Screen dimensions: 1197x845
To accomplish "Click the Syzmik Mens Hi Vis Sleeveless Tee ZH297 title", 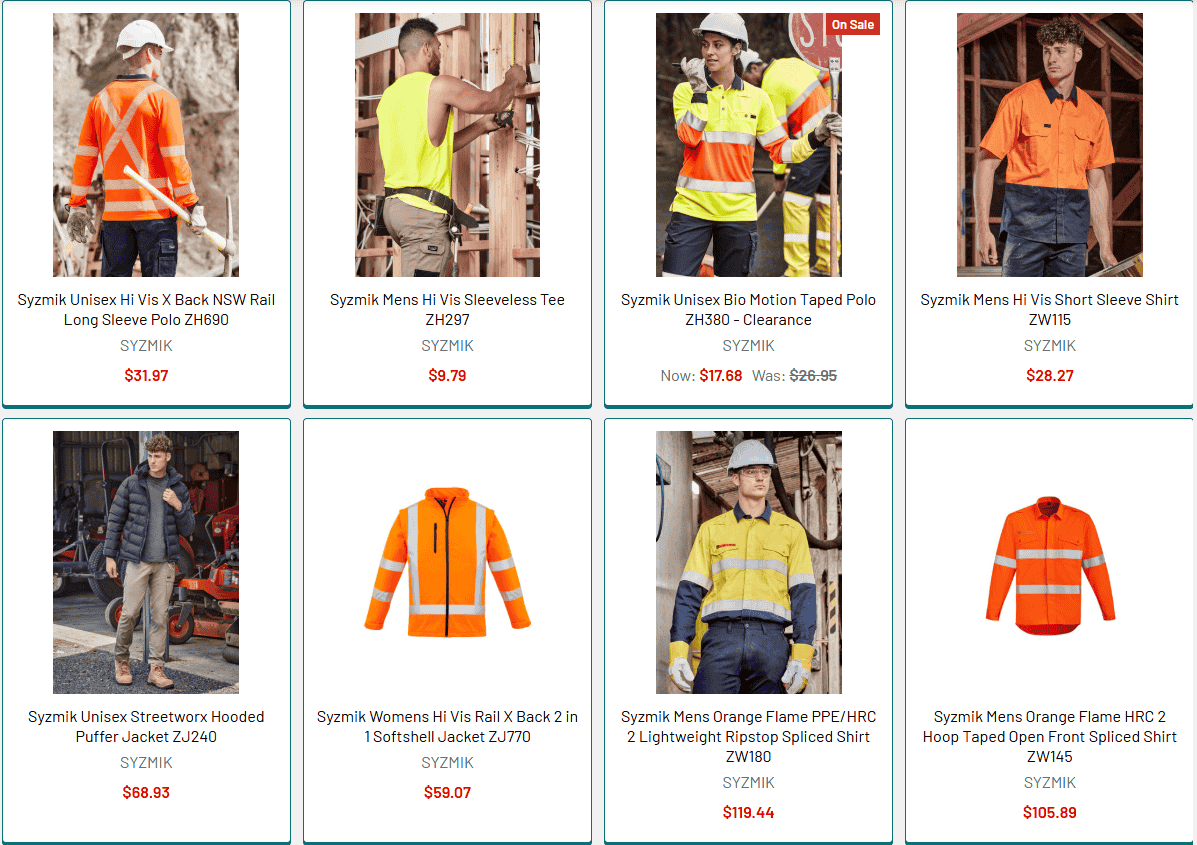I will [447, 310].
